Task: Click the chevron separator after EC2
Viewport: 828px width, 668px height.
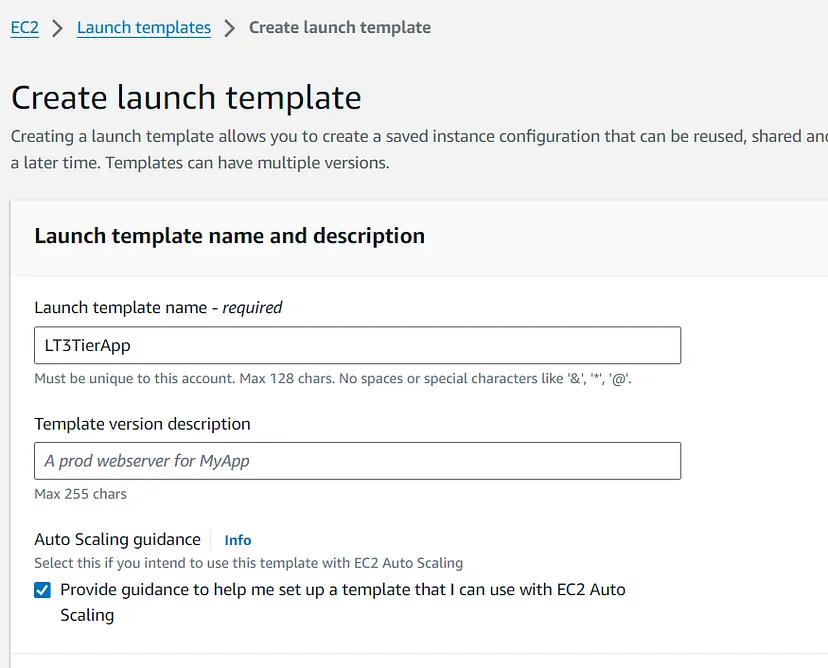Action: pyautogui.click(x=58, y=28)
